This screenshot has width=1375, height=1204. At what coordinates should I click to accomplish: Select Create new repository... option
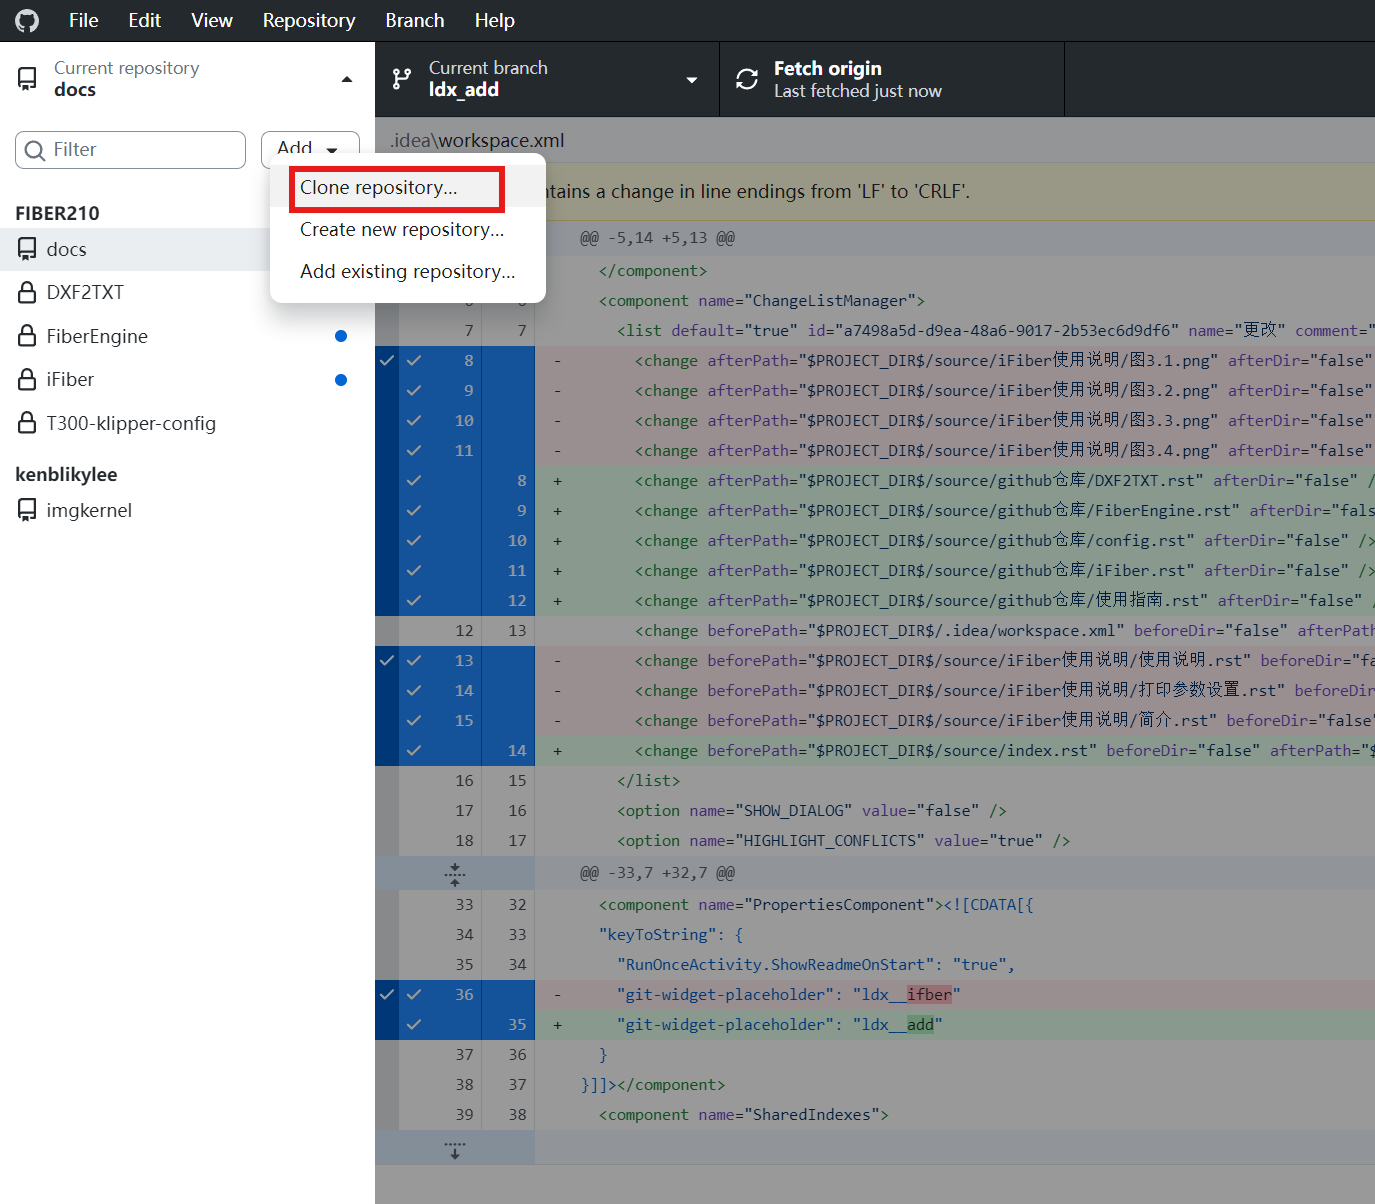click(x=402, y=230)
